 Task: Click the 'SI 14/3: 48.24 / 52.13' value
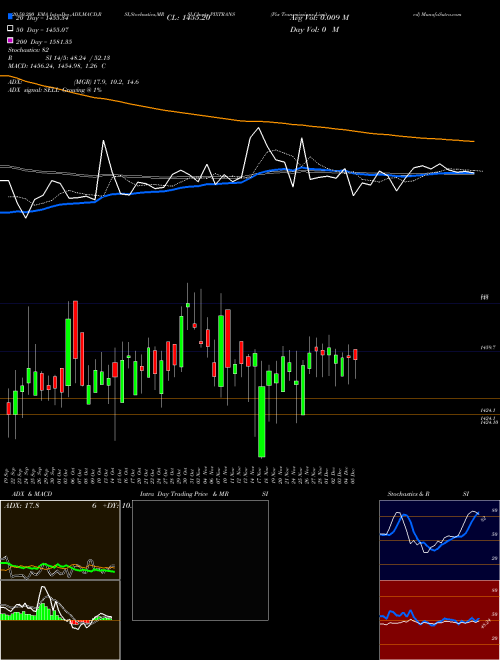[x=77, y=58]
